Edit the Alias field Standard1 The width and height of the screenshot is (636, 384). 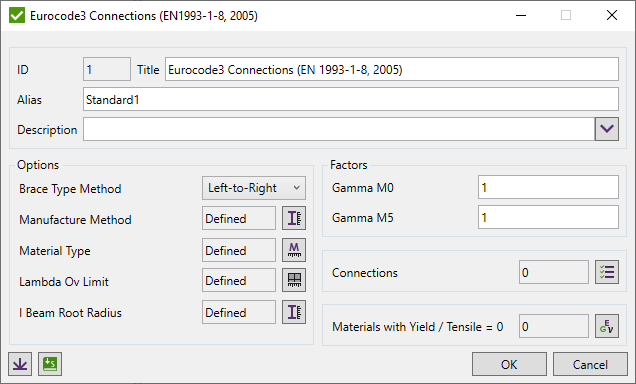351,99
